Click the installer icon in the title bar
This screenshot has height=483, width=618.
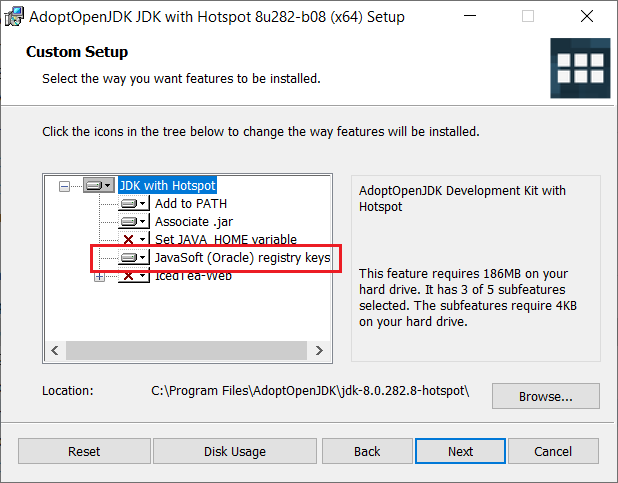14,17
